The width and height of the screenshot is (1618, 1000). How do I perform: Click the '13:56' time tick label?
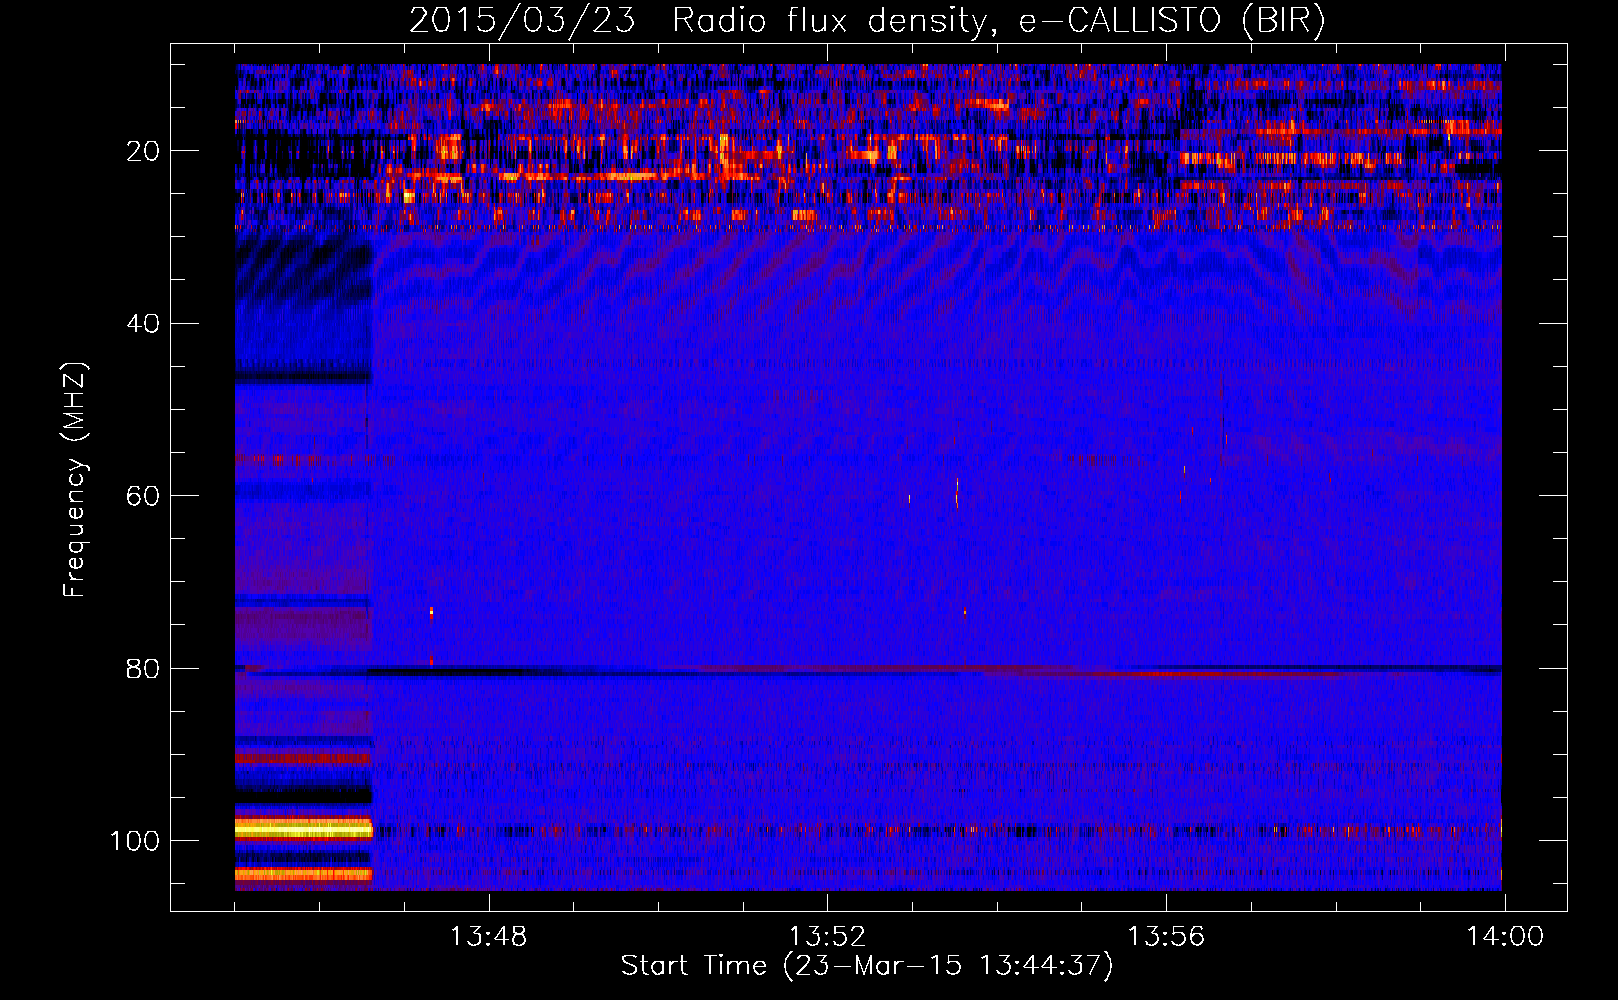tap(1166, 937)
